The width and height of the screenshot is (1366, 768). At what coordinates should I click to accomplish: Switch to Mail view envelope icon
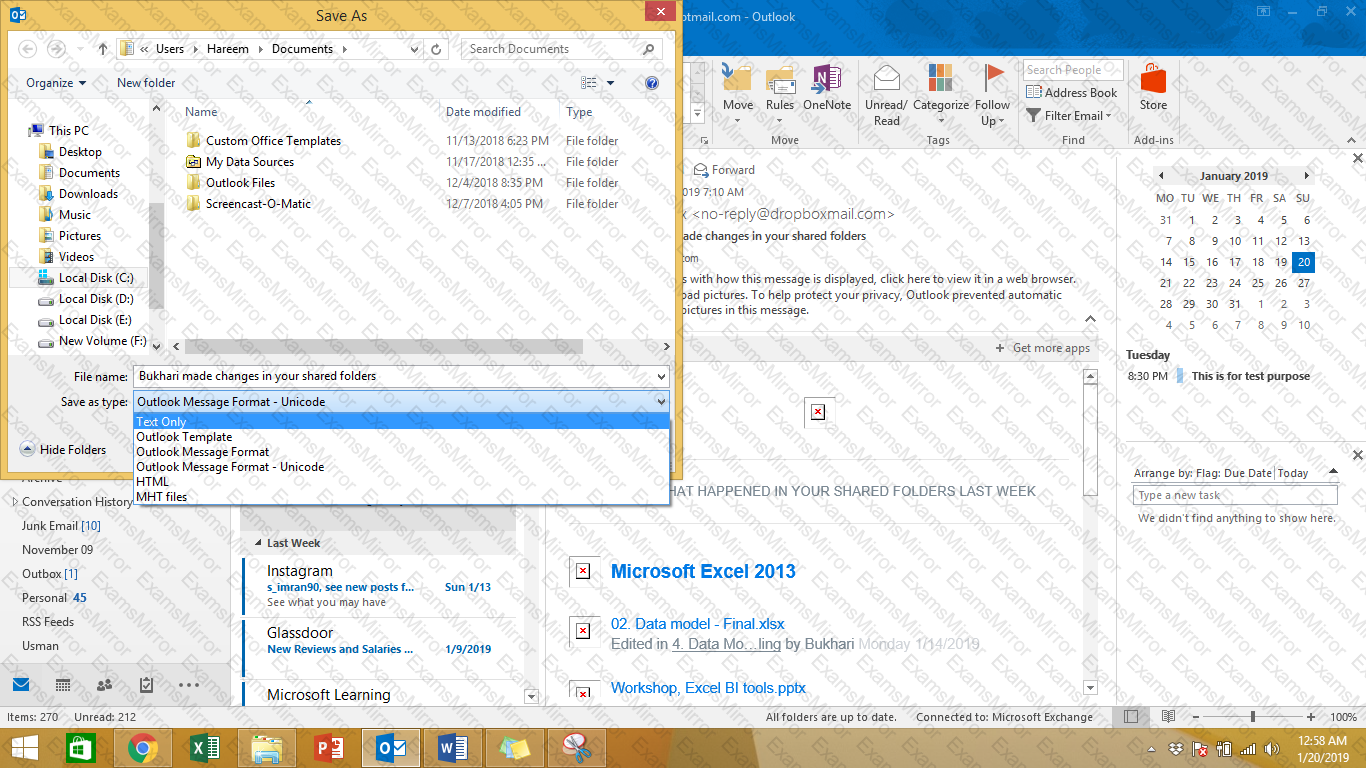pos(21,685)
